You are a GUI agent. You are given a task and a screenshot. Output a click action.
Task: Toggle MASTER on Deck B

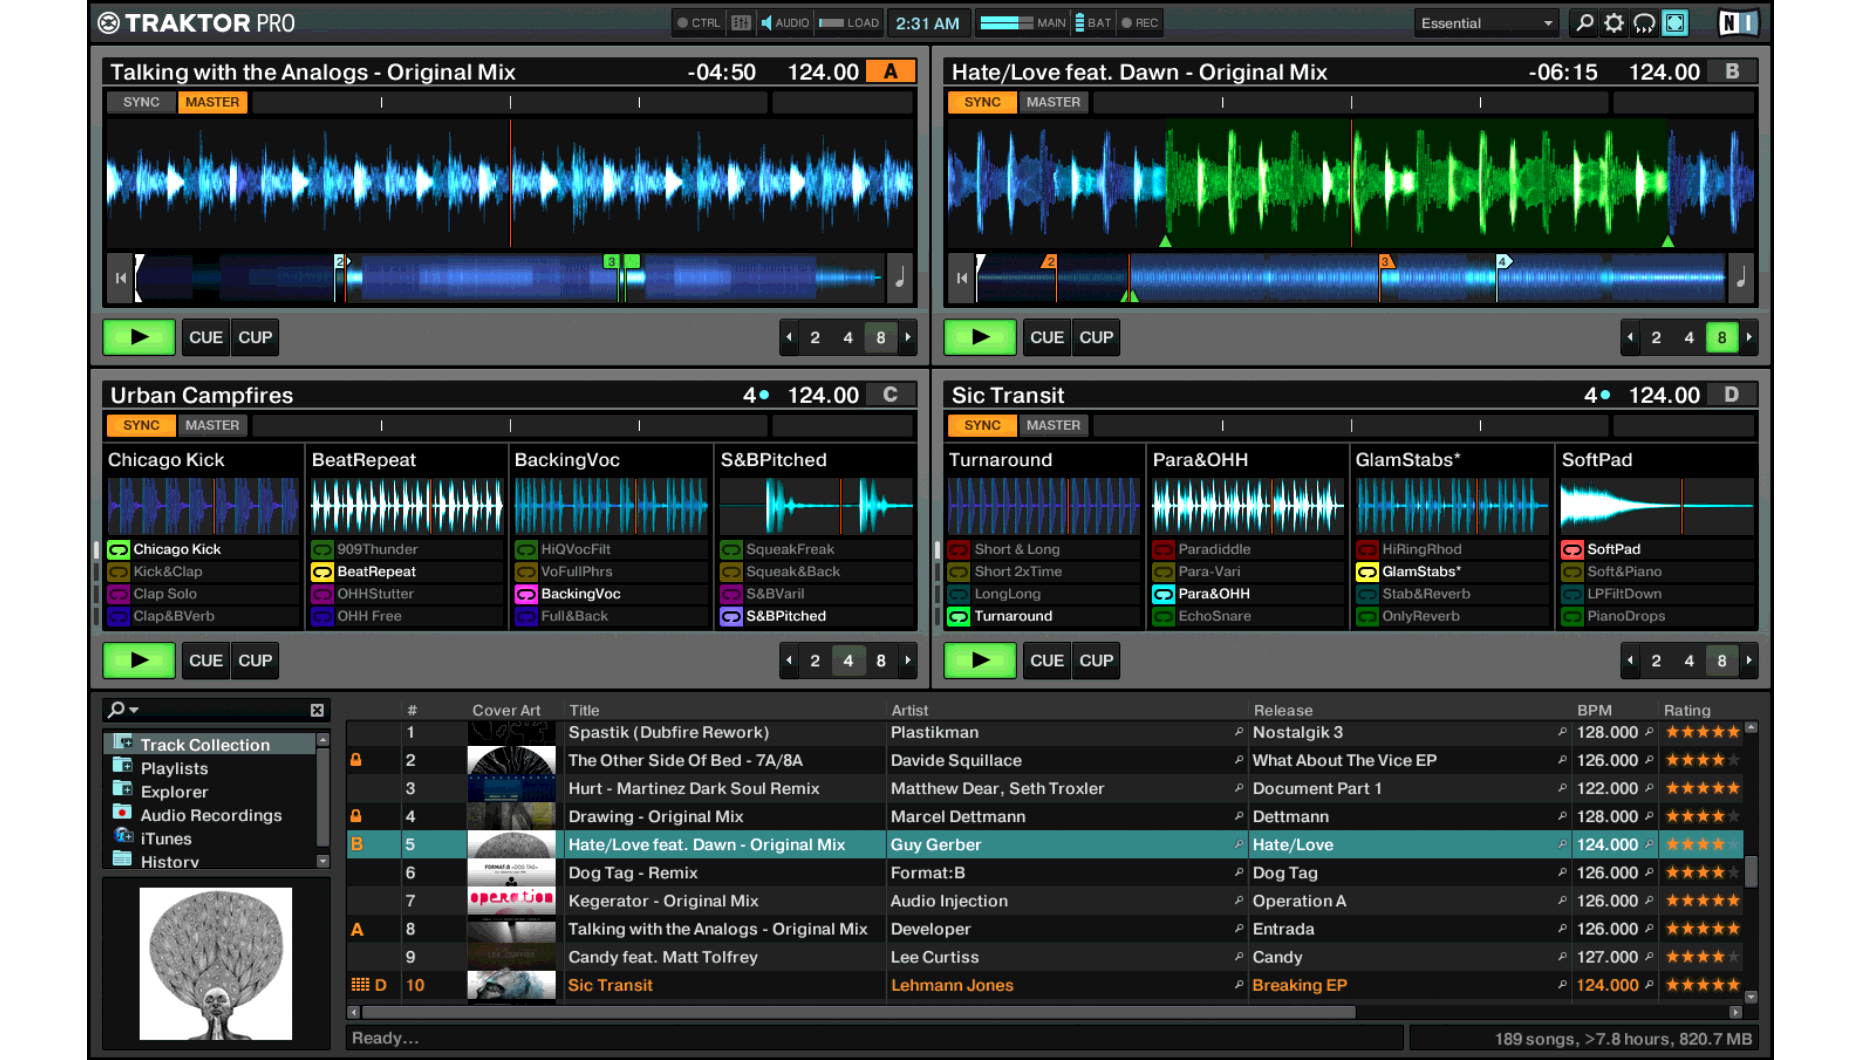coord(1053,102)
